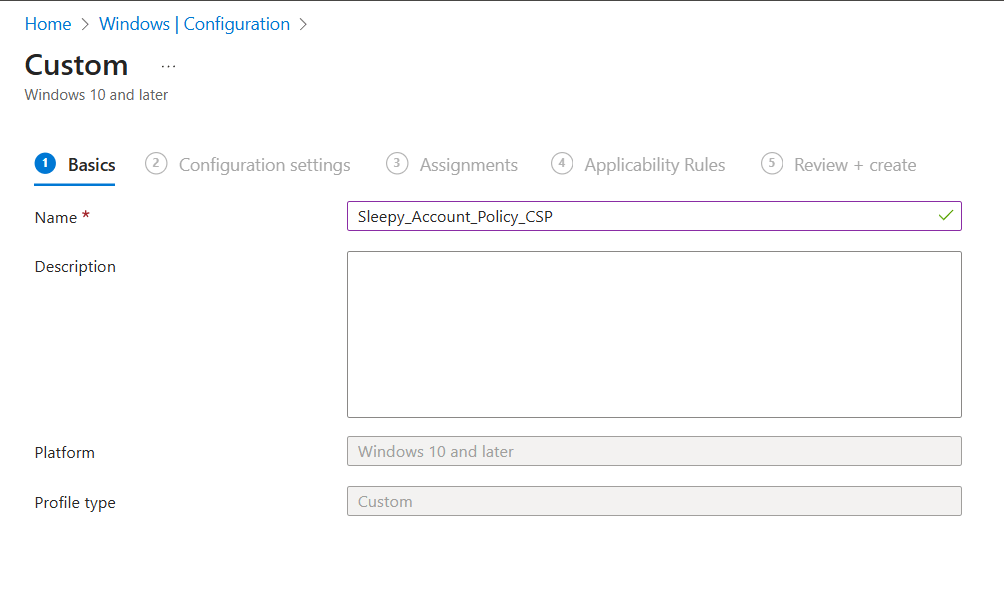Click inside the Name text field
Viewport: 1004px width, 605px height.
(640, 216)
